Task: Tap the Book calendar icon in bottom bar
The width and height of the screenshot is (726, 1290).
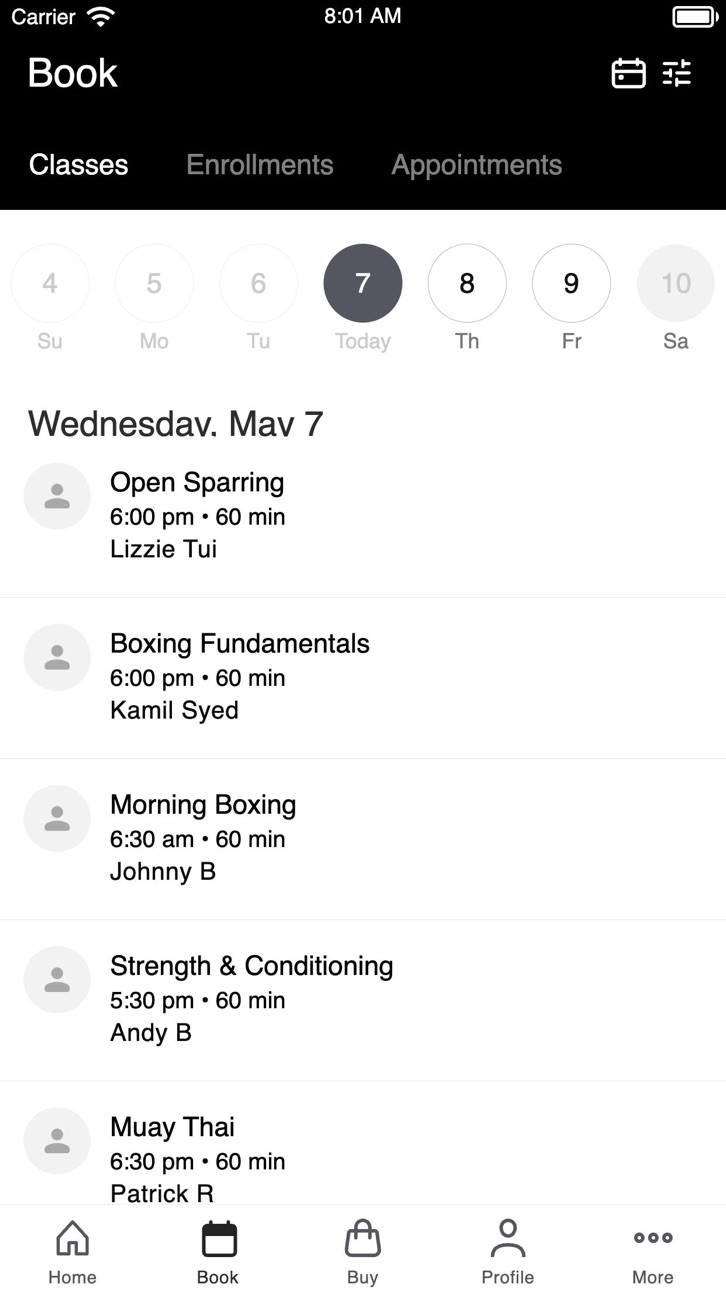Action: [x=219, y=1238]
